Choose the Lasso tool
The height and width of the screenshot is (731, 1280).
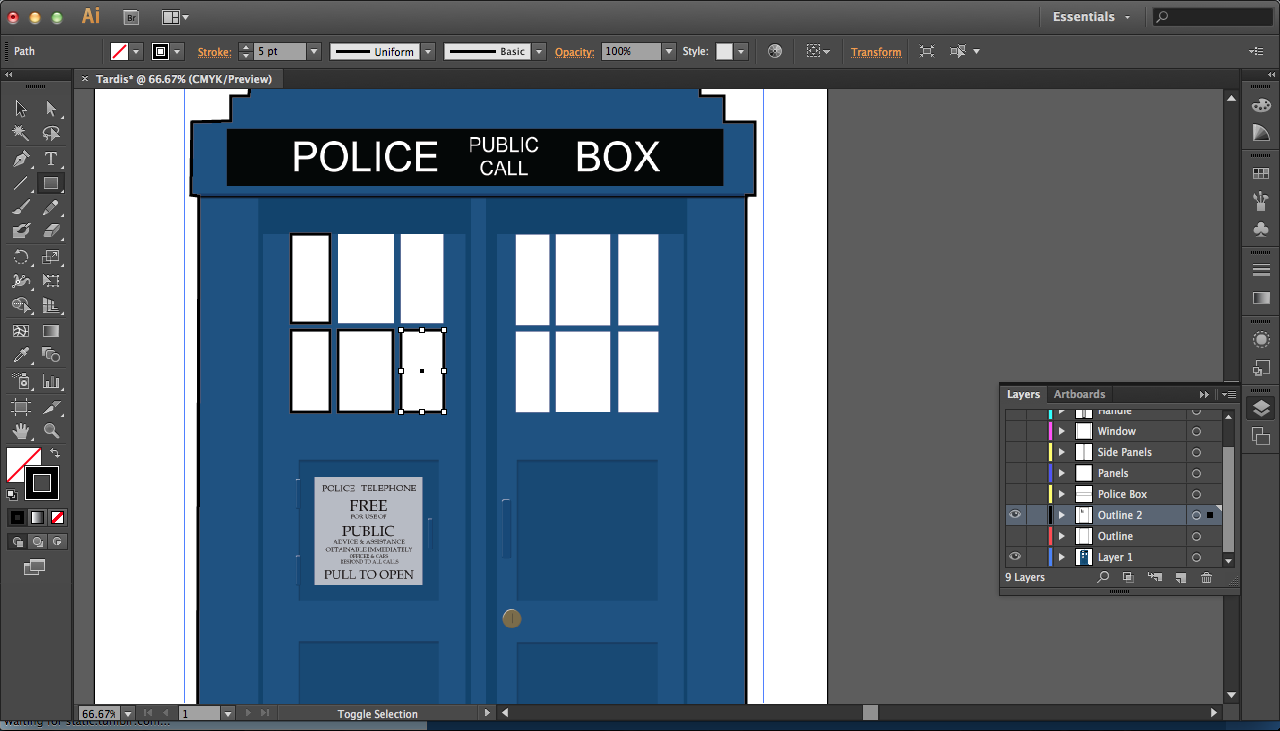tap(52, 133)
